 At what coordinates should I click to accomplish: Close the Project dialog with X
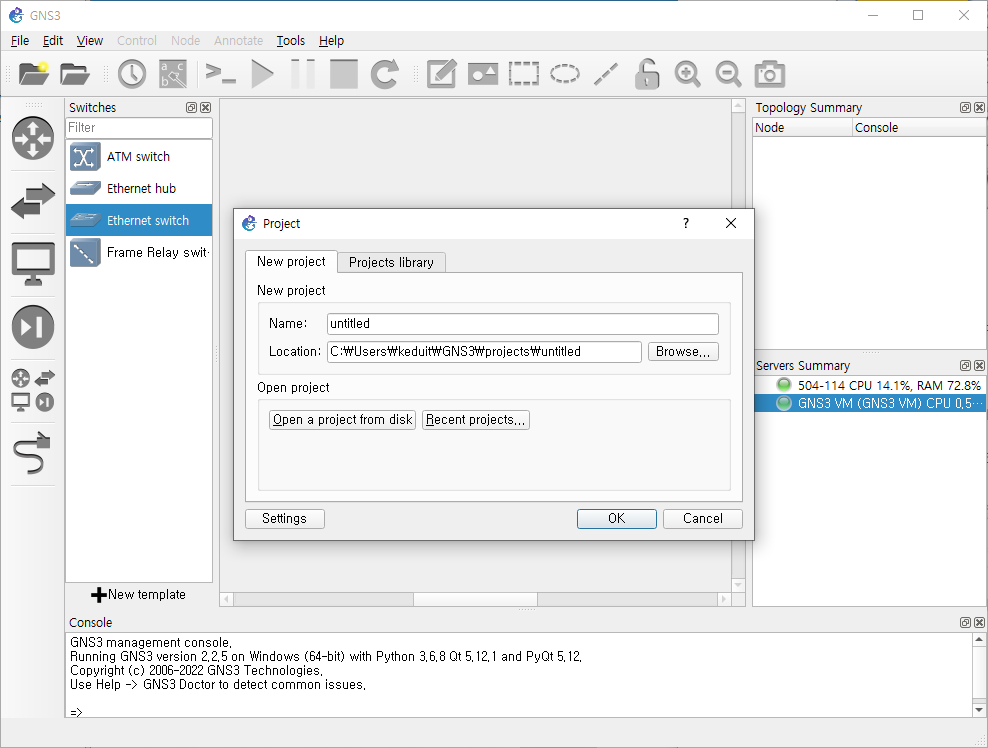tap(731, 223)
